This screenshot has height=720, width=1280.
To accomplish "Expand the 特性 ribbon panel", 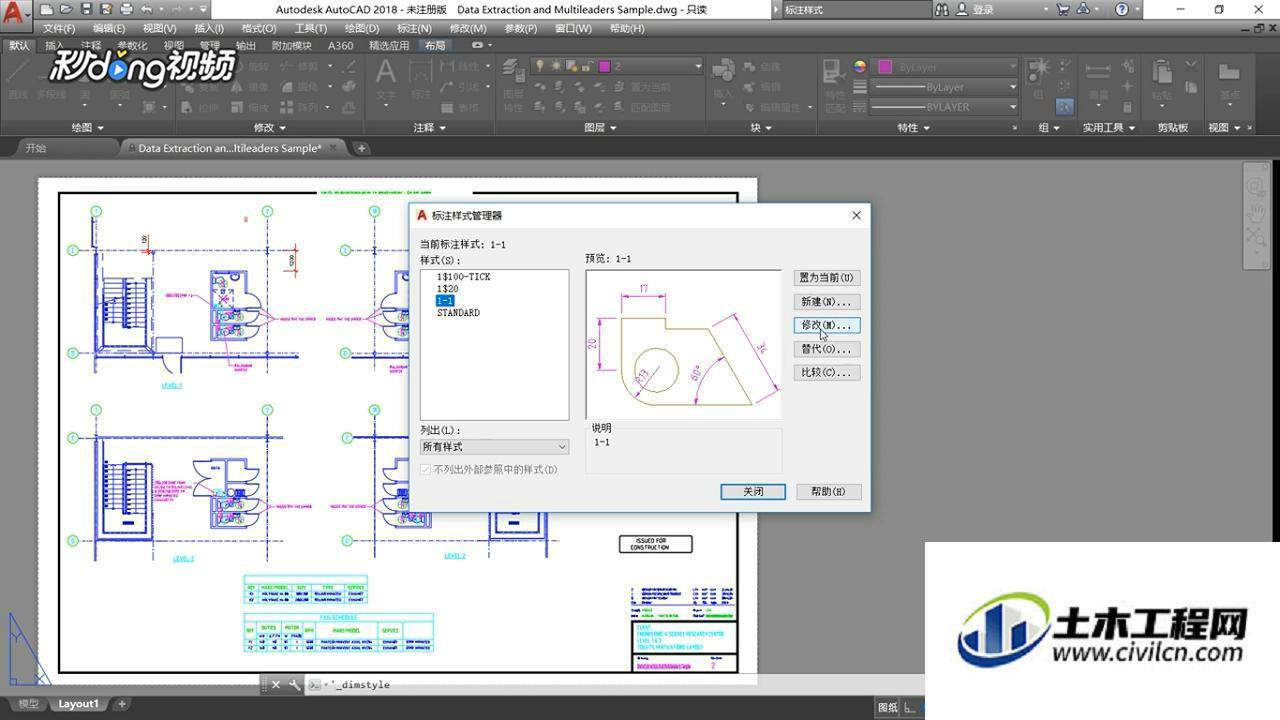I will tap(913, 128).
